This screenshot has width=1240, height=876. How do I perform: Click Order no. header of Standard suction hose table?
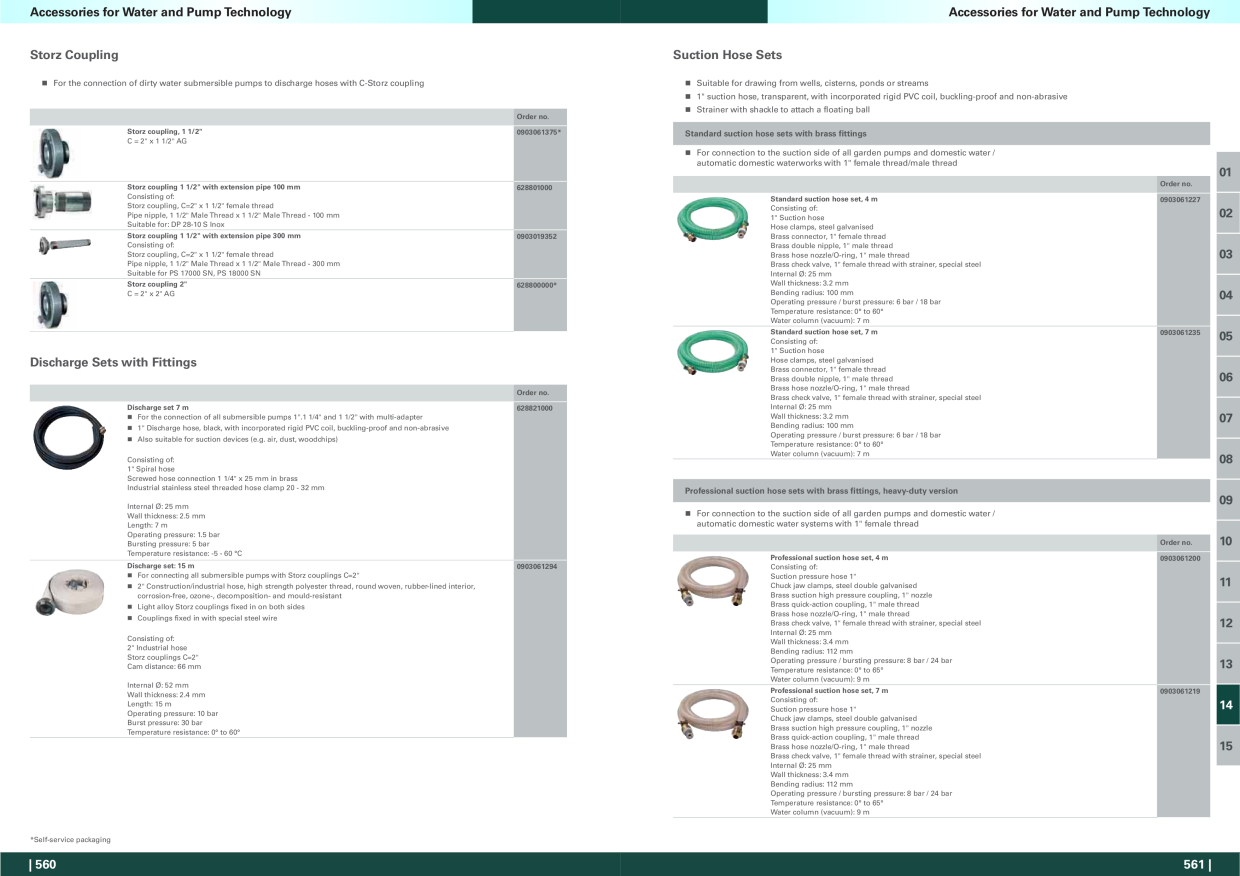click(x=1176, y=184)
